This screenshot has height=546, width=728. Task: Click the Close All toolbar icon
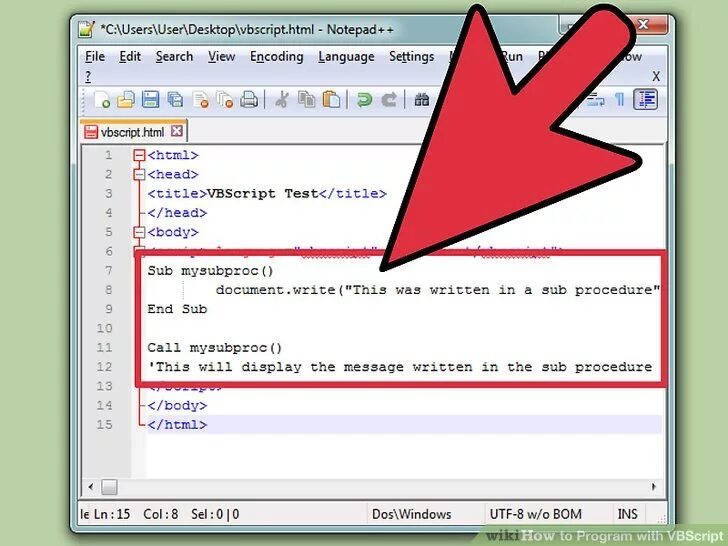click(x=225, y=100)
